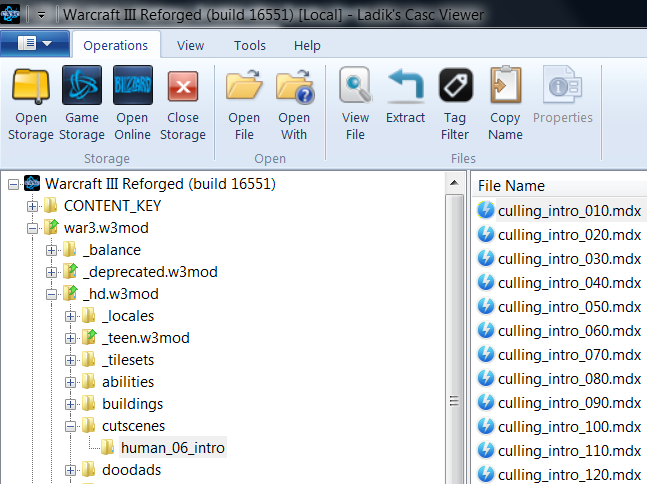Image resolution: width=647 pixels, height=484 pixels.
Task: Click the Casc Viewer app icon in title bar
Action: (x=10, y=14)
